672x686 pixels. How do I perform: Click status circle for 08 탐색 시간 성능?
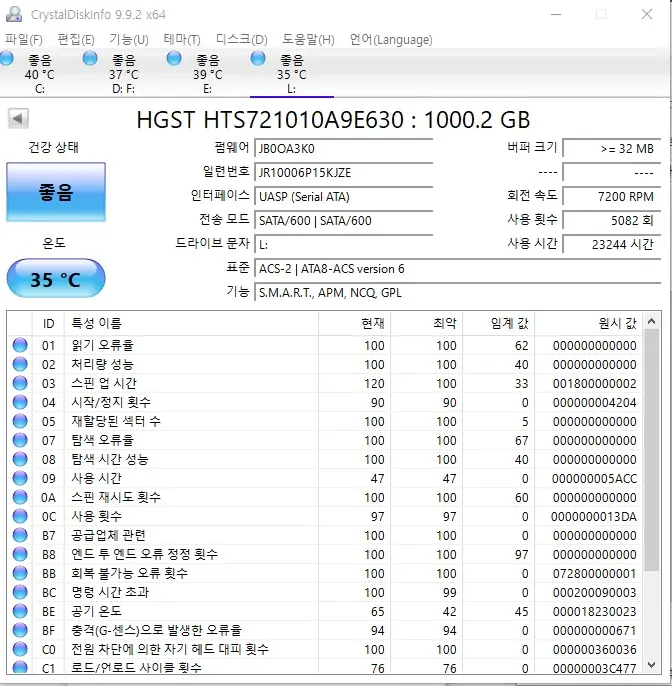pyautogui.click(x=20, y=459)
